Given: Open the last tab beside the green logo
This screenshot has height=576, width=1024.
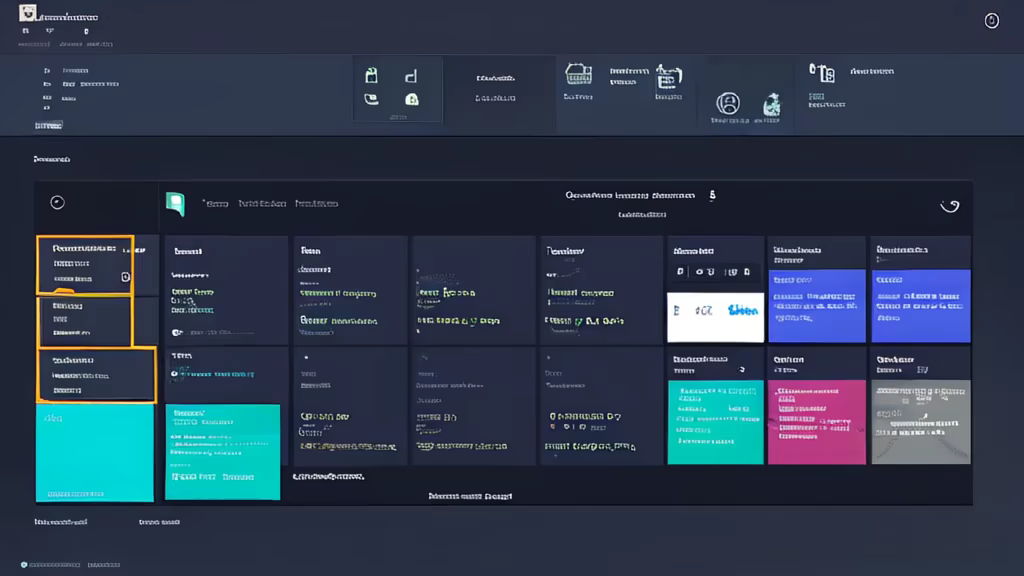Looking at the screenshot, I should pyautogui.click(x=316, y=203).
